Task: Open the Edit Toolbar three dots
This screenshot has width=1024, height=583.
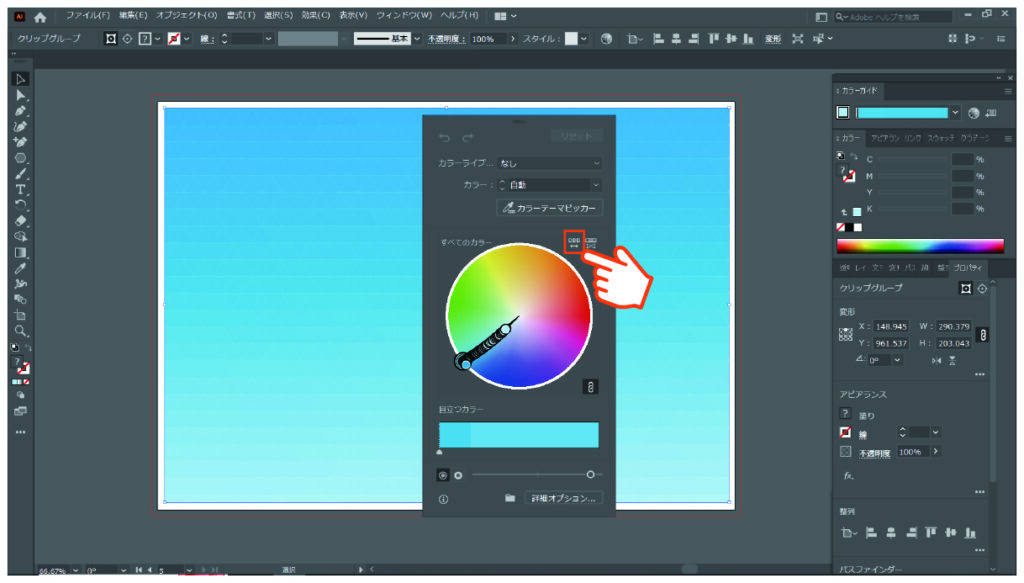Action: (x=20, y=432)
